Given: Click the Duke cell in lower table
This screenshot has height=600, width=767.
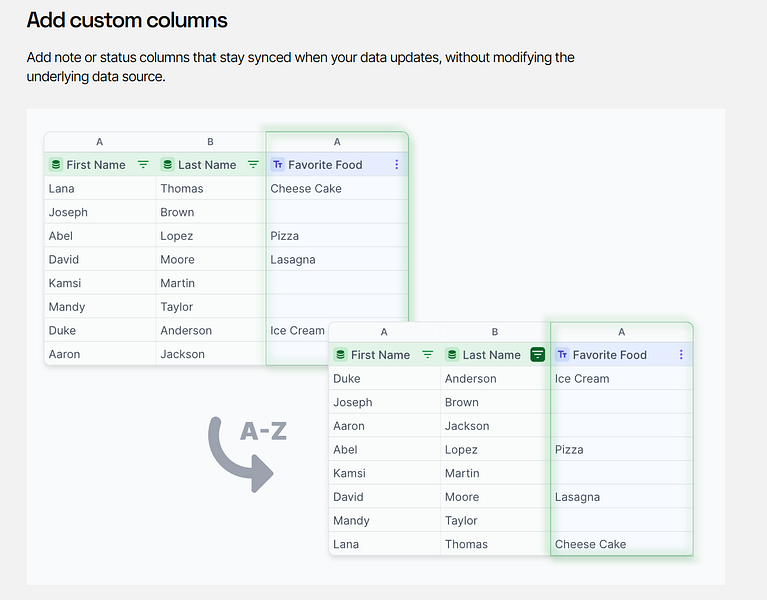Looking at the screenshot, I should (385, 378).
